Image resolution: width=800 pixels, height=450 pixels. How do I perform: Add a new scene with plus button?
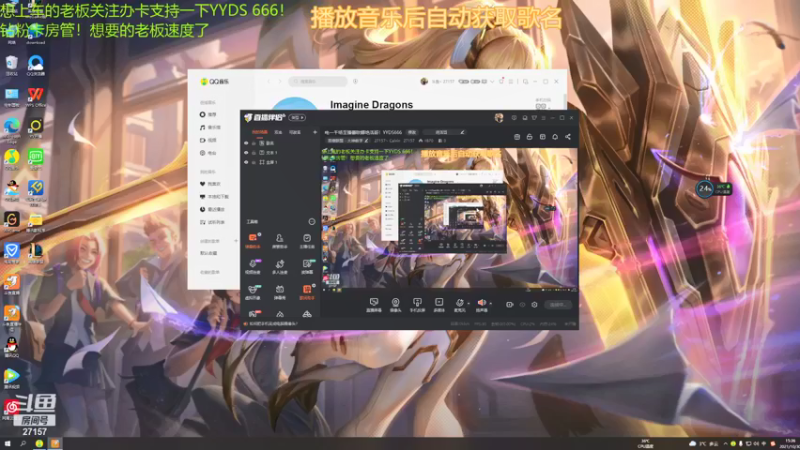tap(315, 132)
